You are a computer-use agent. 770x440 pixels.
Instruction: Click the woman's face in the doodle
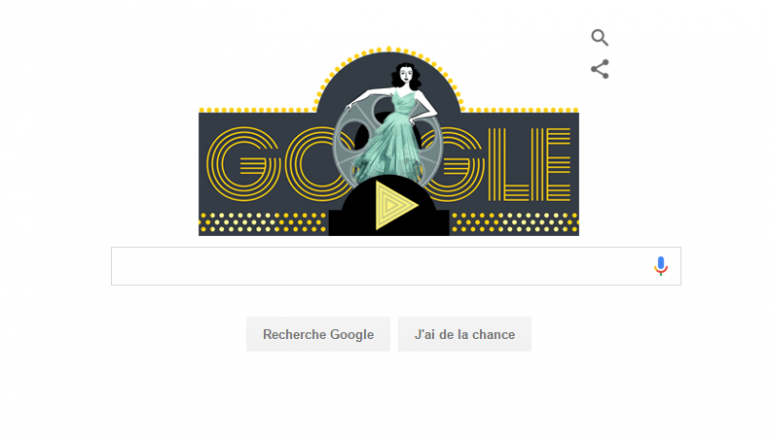coord(406,75)
